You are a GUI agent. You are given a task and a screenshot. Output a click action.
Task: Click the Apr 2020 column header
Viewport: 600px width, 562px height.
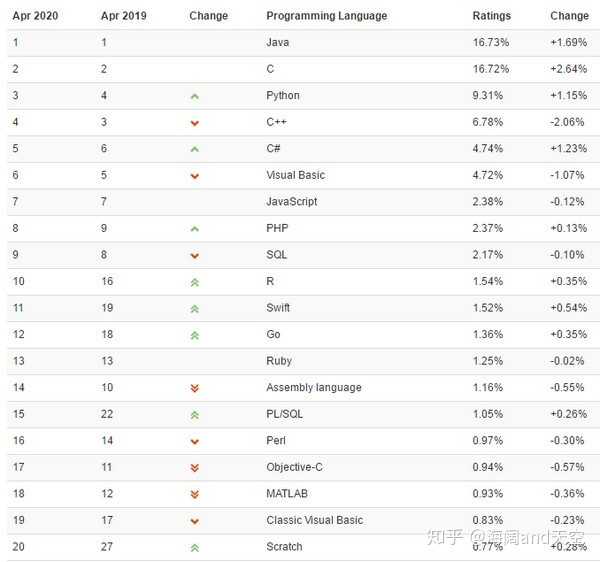[x=33, y=16]
